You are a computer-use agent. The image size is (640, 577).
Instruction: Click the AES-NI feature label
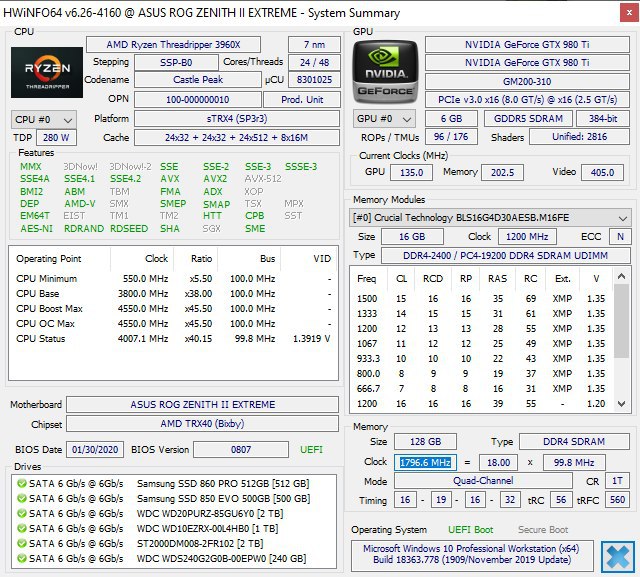[x=37, y=229]
